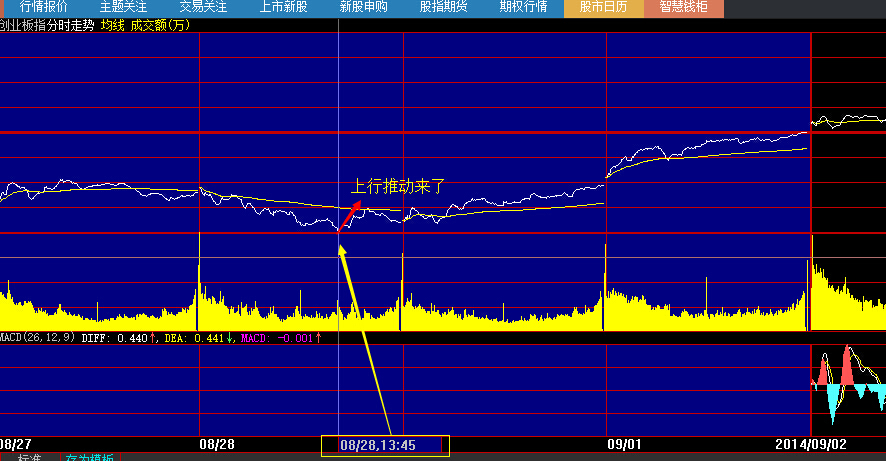The height and width of the screenshot is (461, 886).
Task: Go to the 上市新股 tab
Action: coord(283,8)
